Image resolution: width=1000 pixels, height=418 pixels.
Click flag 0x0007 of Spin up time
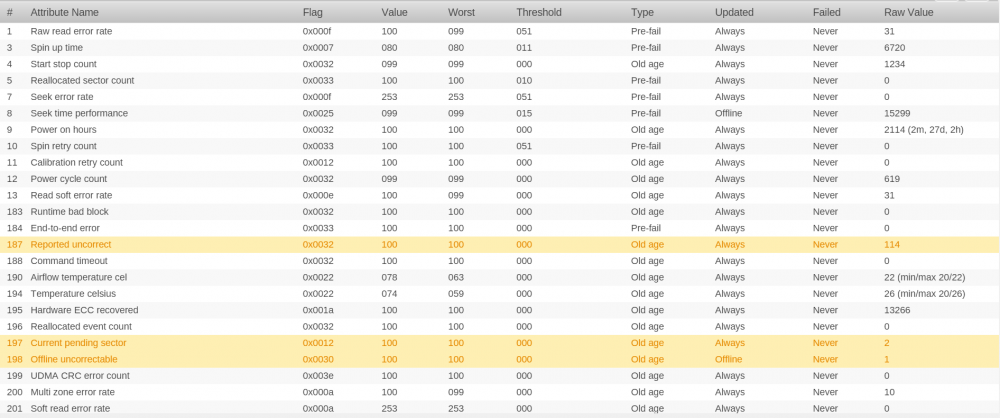click(x=318, y=48)
